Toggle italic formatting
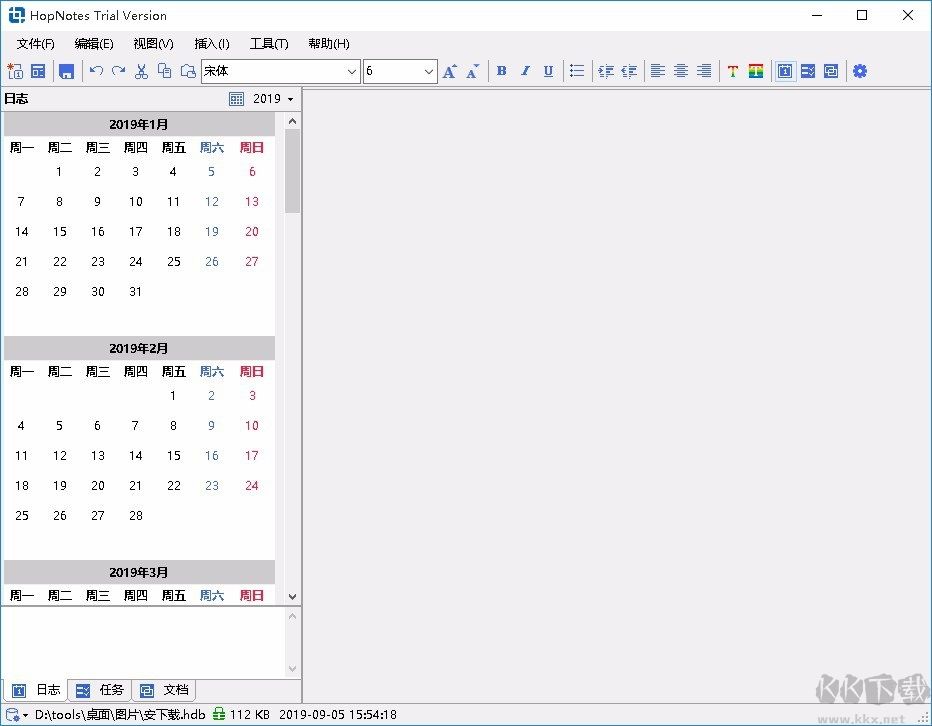 click(x=525, y=70)
